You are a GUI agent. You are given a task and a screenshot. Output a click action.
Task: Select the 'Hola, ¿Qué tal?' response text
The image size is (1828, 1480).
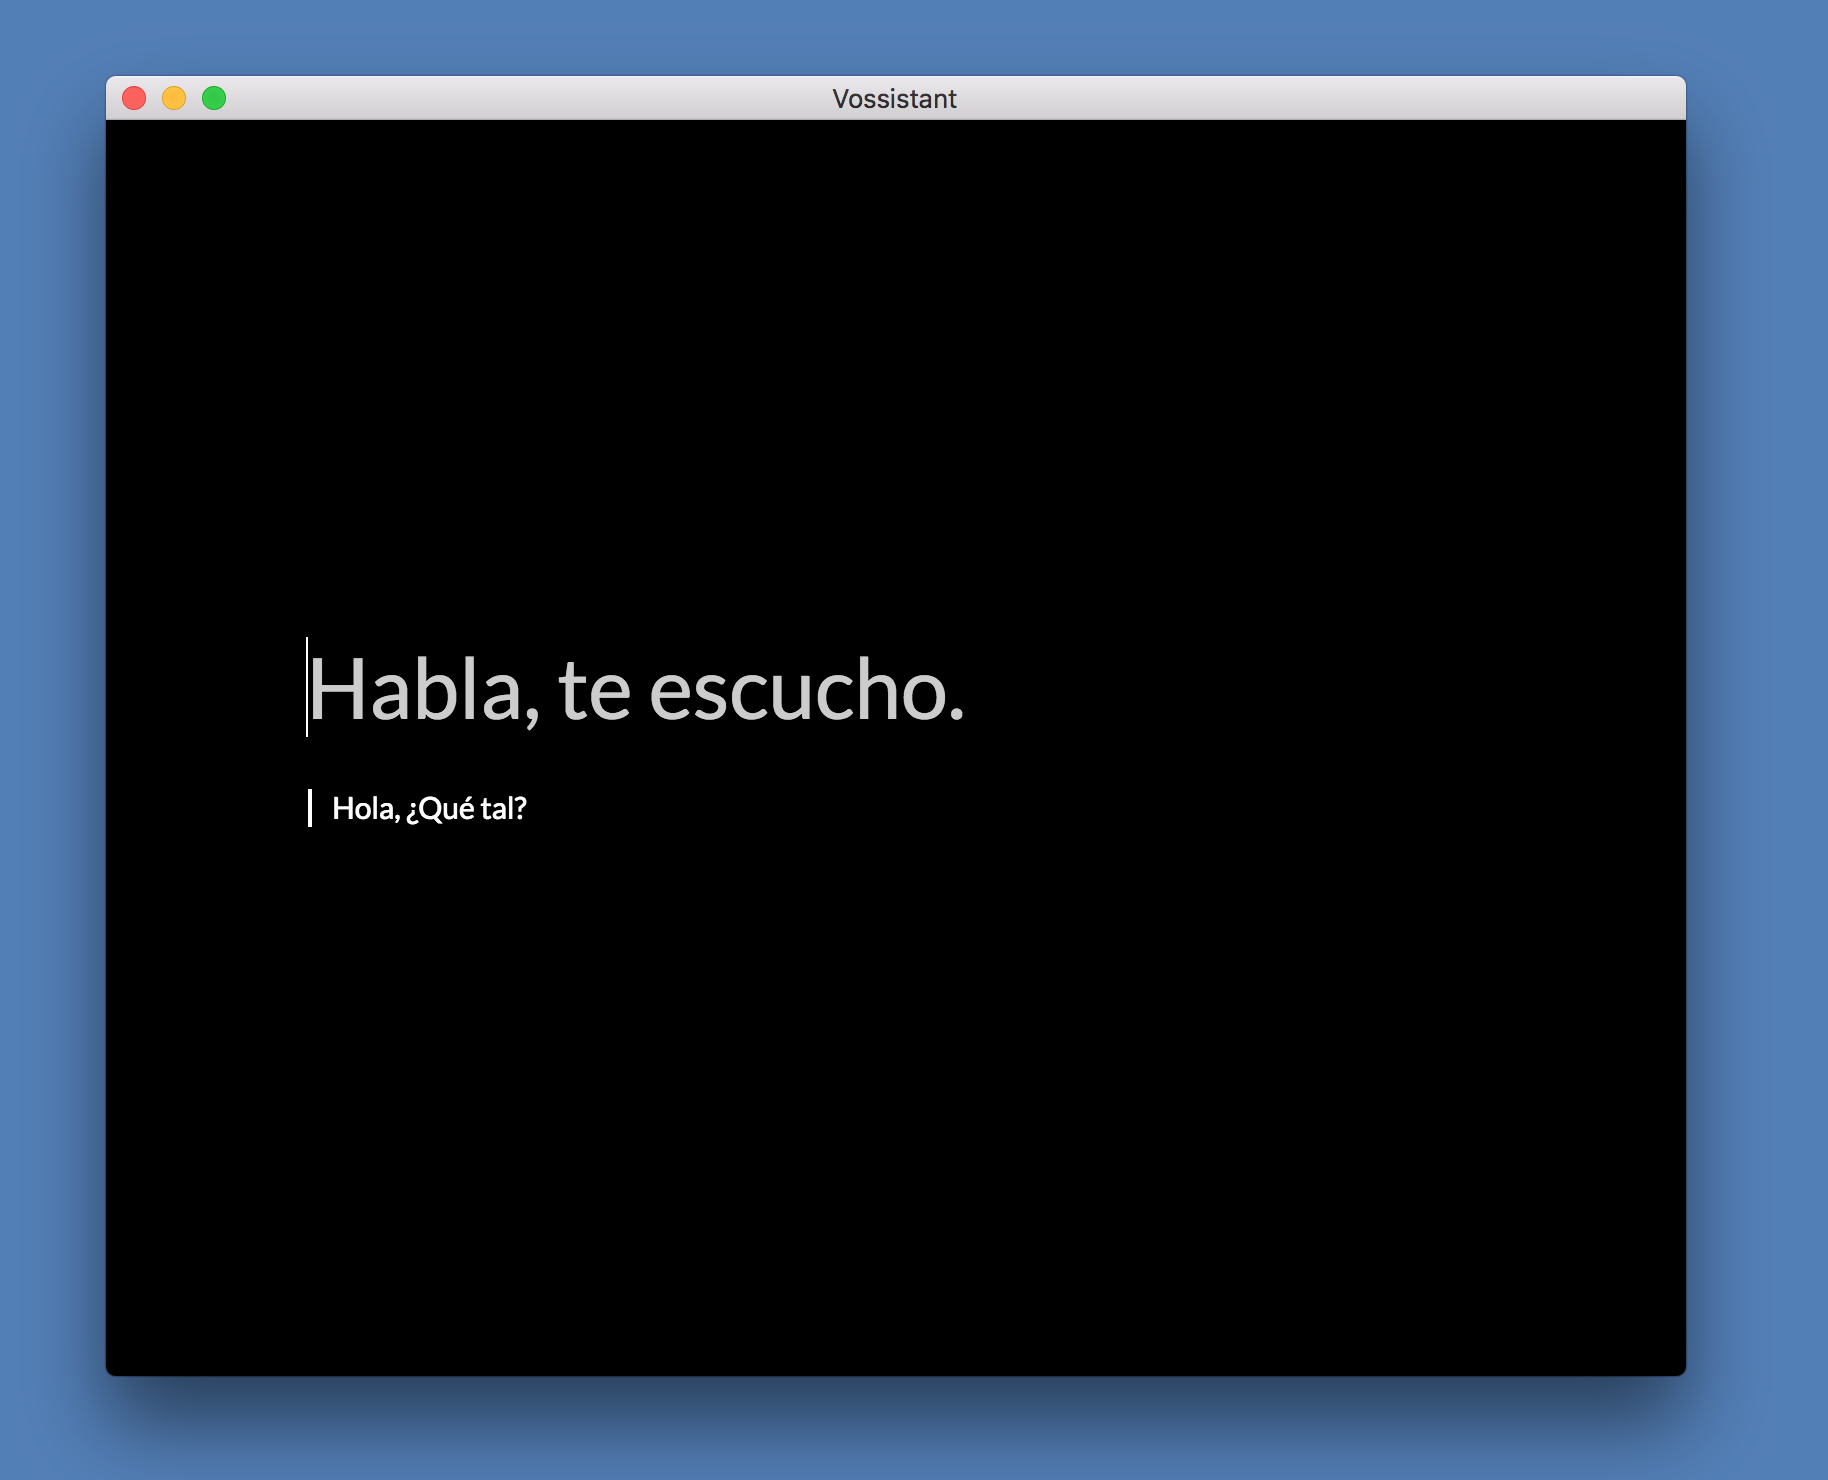(x=429, y=808)
